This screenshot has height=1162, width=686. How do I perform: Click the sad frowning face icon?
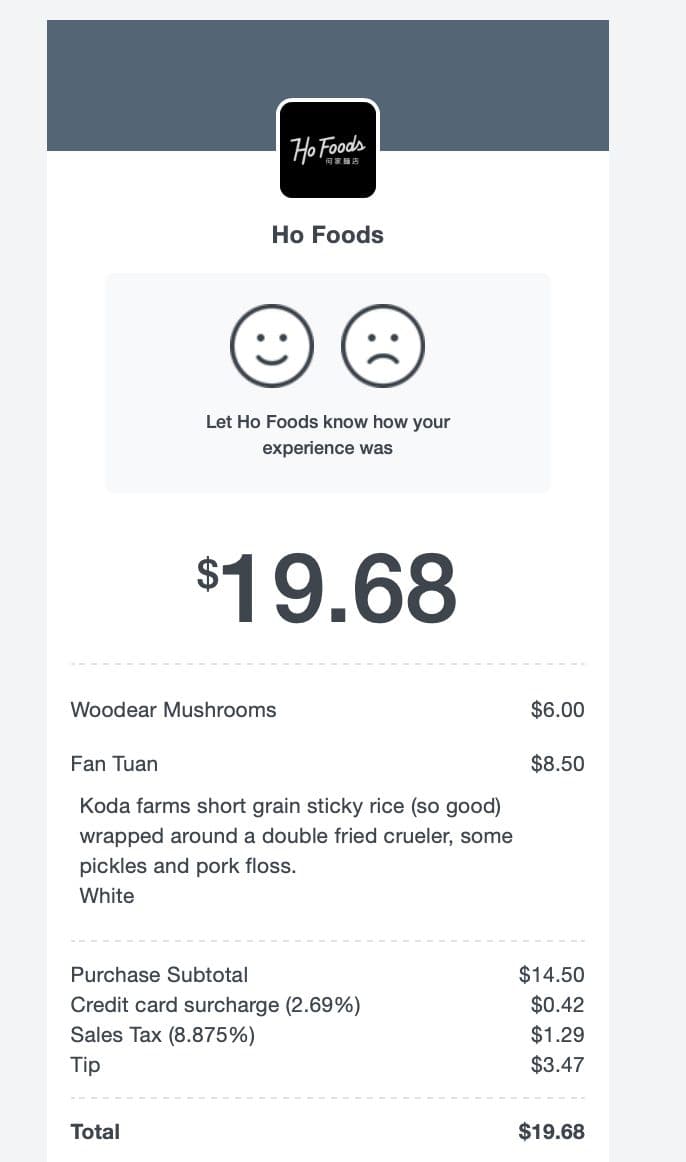point(382,345)
